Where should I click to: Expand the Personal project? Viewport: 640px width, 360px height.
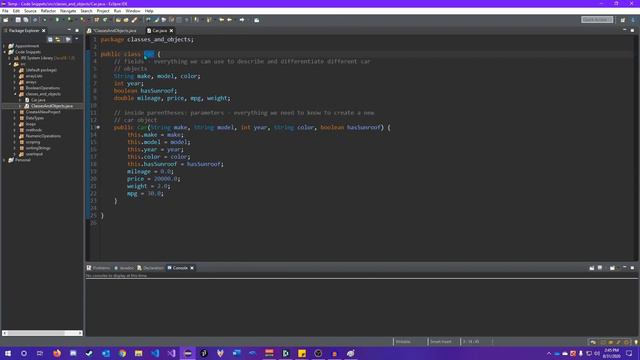[x=4, y=160]
